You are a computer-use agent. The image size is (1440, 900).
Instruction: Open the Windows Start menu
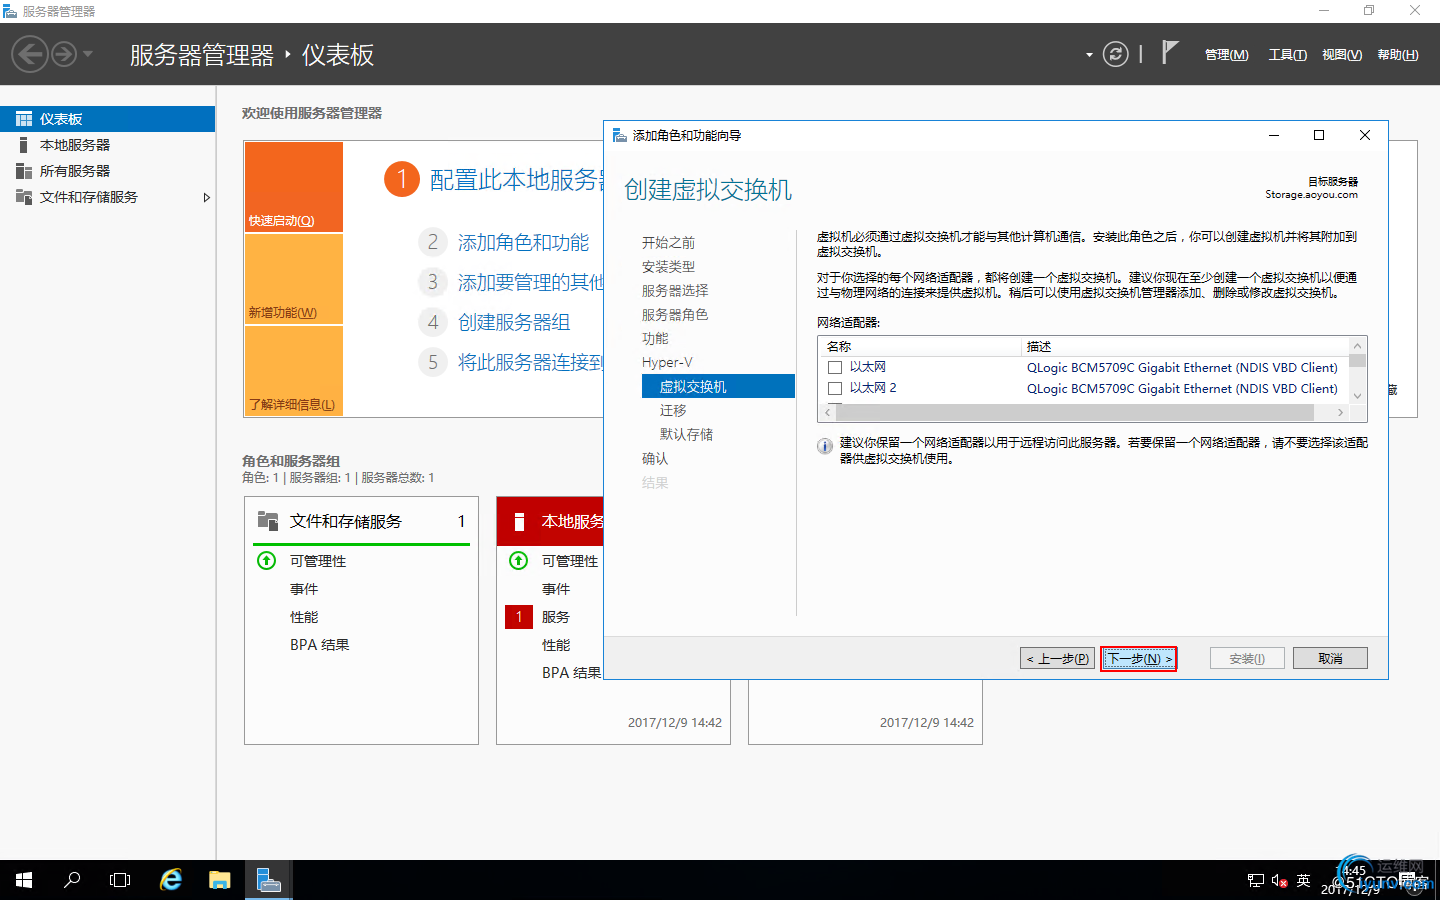[24, 880]
